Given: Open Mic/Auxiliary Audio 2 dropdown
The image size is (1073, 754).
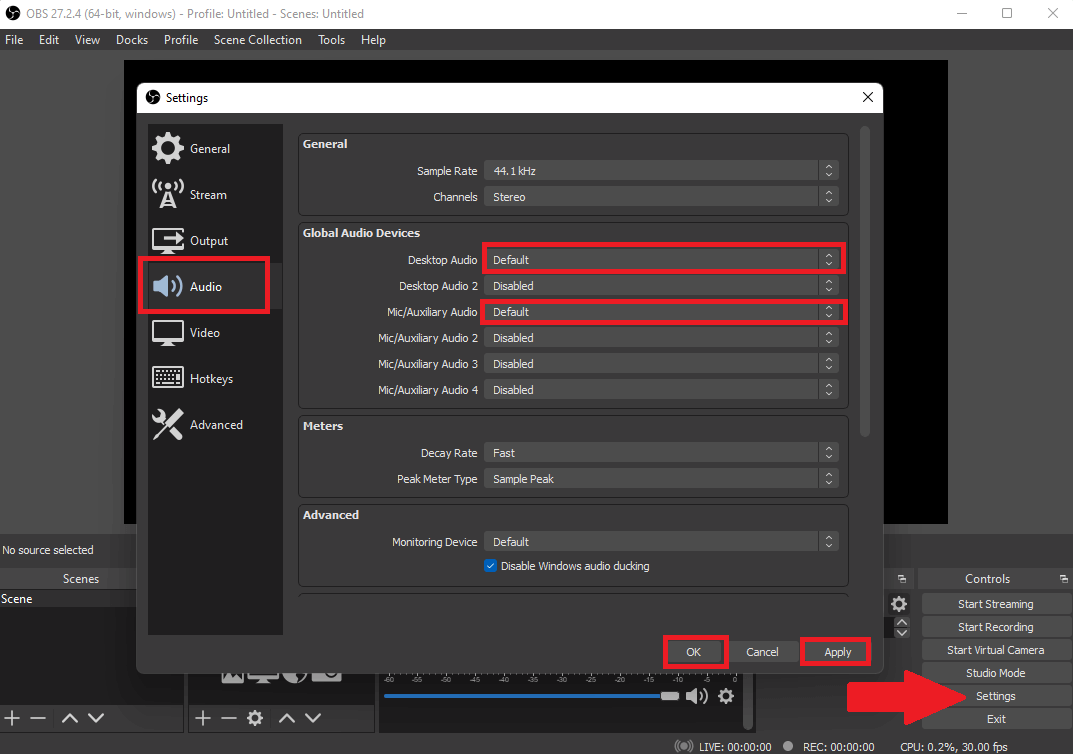Looking at the screenshot, I should point(661,337).
